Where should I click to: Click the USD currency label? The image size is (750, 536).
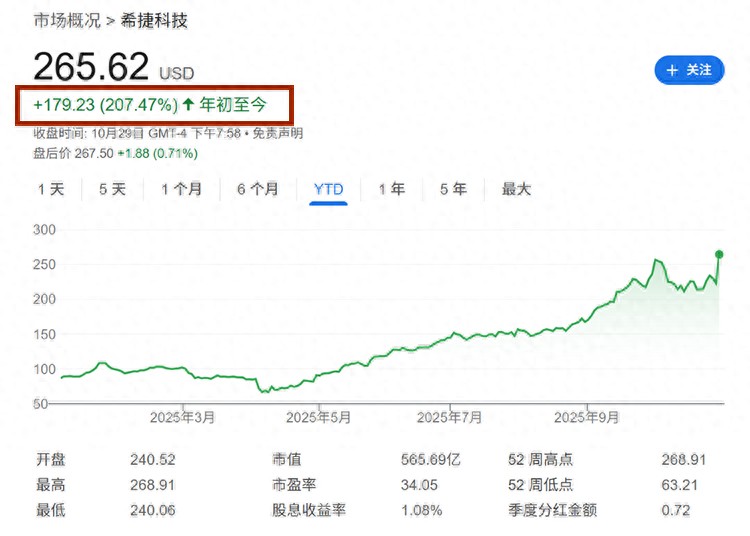(x=176, y=74)
